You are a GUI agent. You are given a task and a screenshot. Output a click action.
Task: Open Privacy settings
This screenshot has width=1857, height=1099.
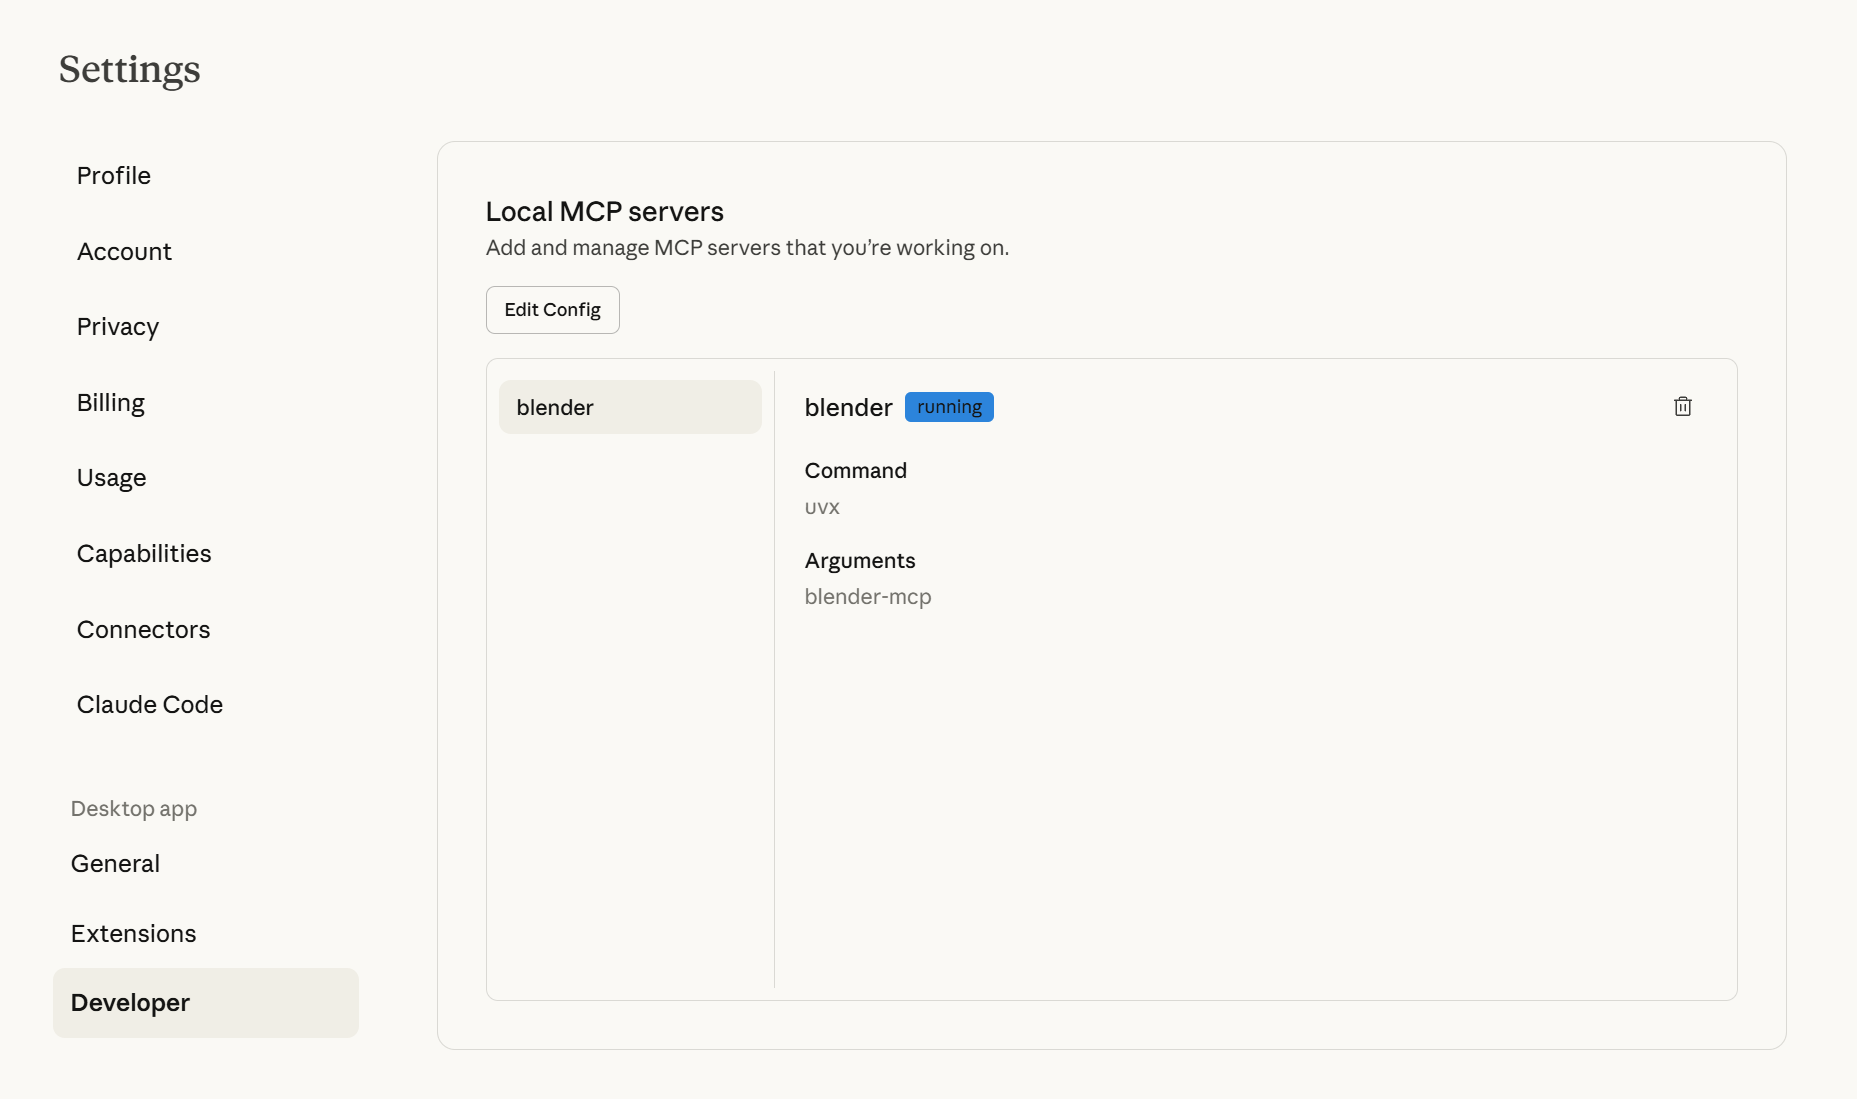pos(118,327)
